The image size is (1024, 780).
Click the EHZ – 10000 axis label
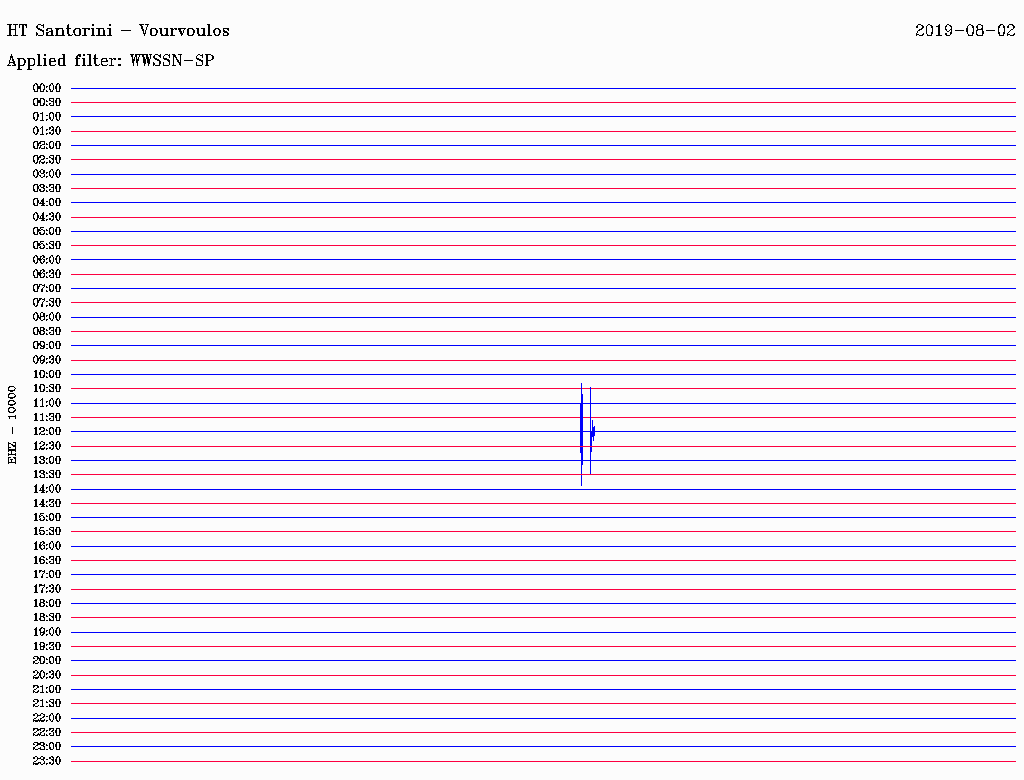[12, 425]
